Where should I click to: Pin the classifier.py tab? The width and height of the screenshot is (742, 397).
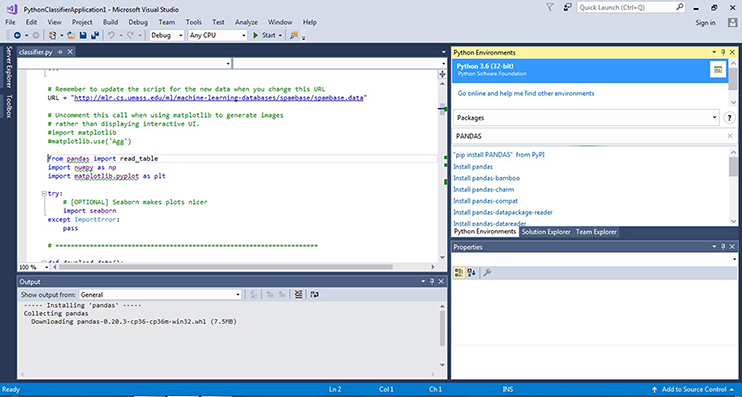(x=60, y=52)
